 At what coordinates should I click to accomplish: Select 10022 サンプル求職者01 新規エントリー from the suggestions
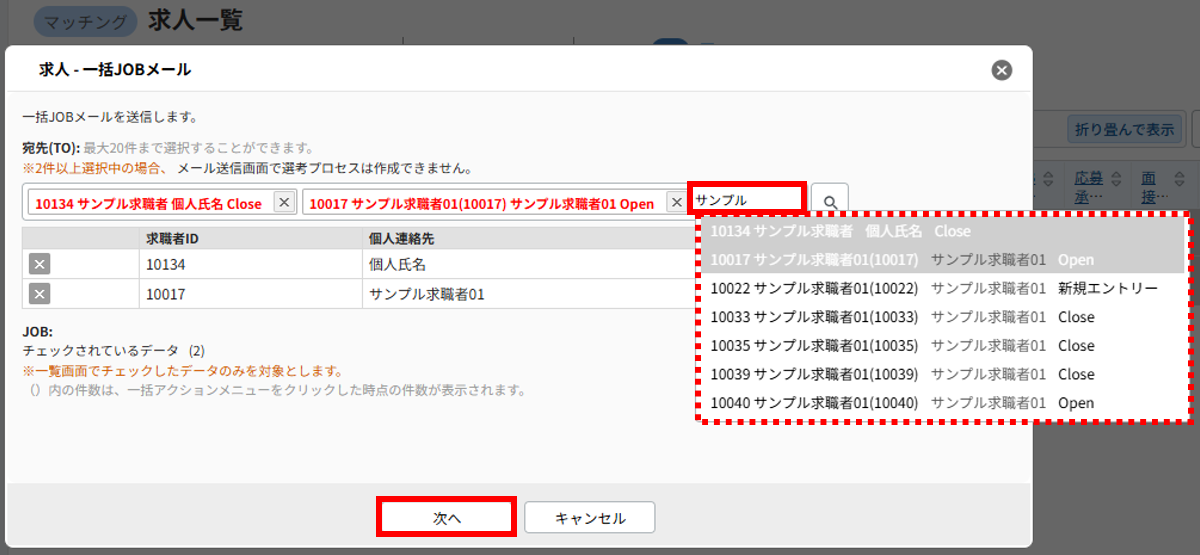(x=934, y=288)
